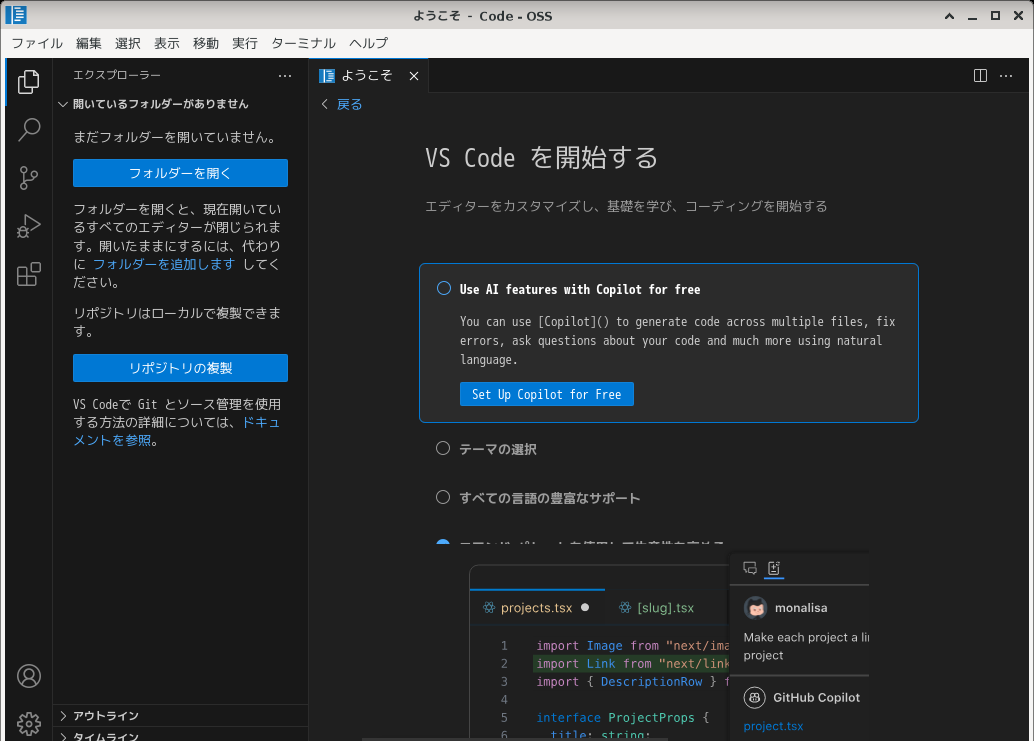Open the Explorer panel more actions ellipsis

coord(285,76)
